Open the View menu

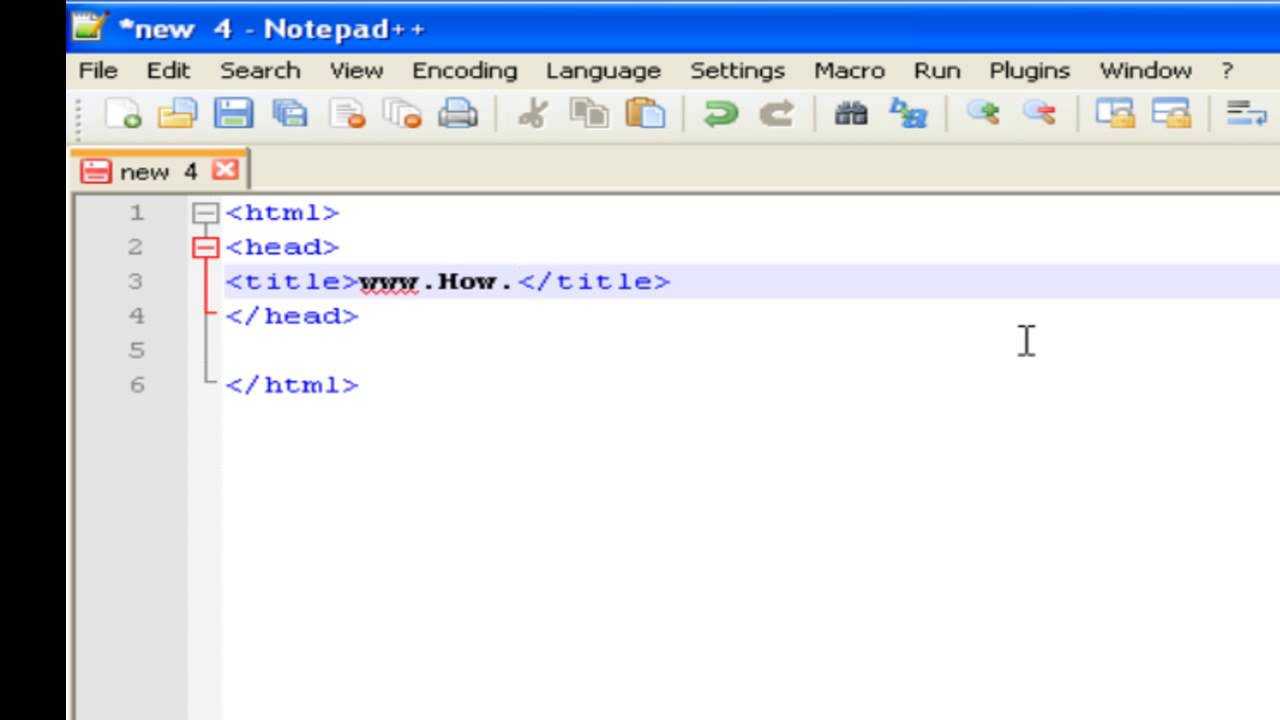coord(356,71)
